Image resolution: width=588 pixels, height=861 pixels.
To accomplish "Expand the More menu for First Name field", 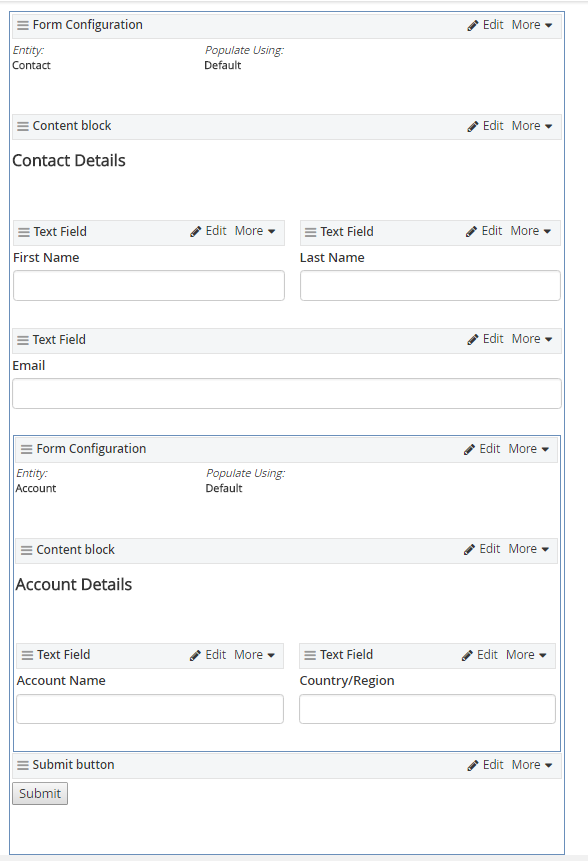I will click(255, 231).
